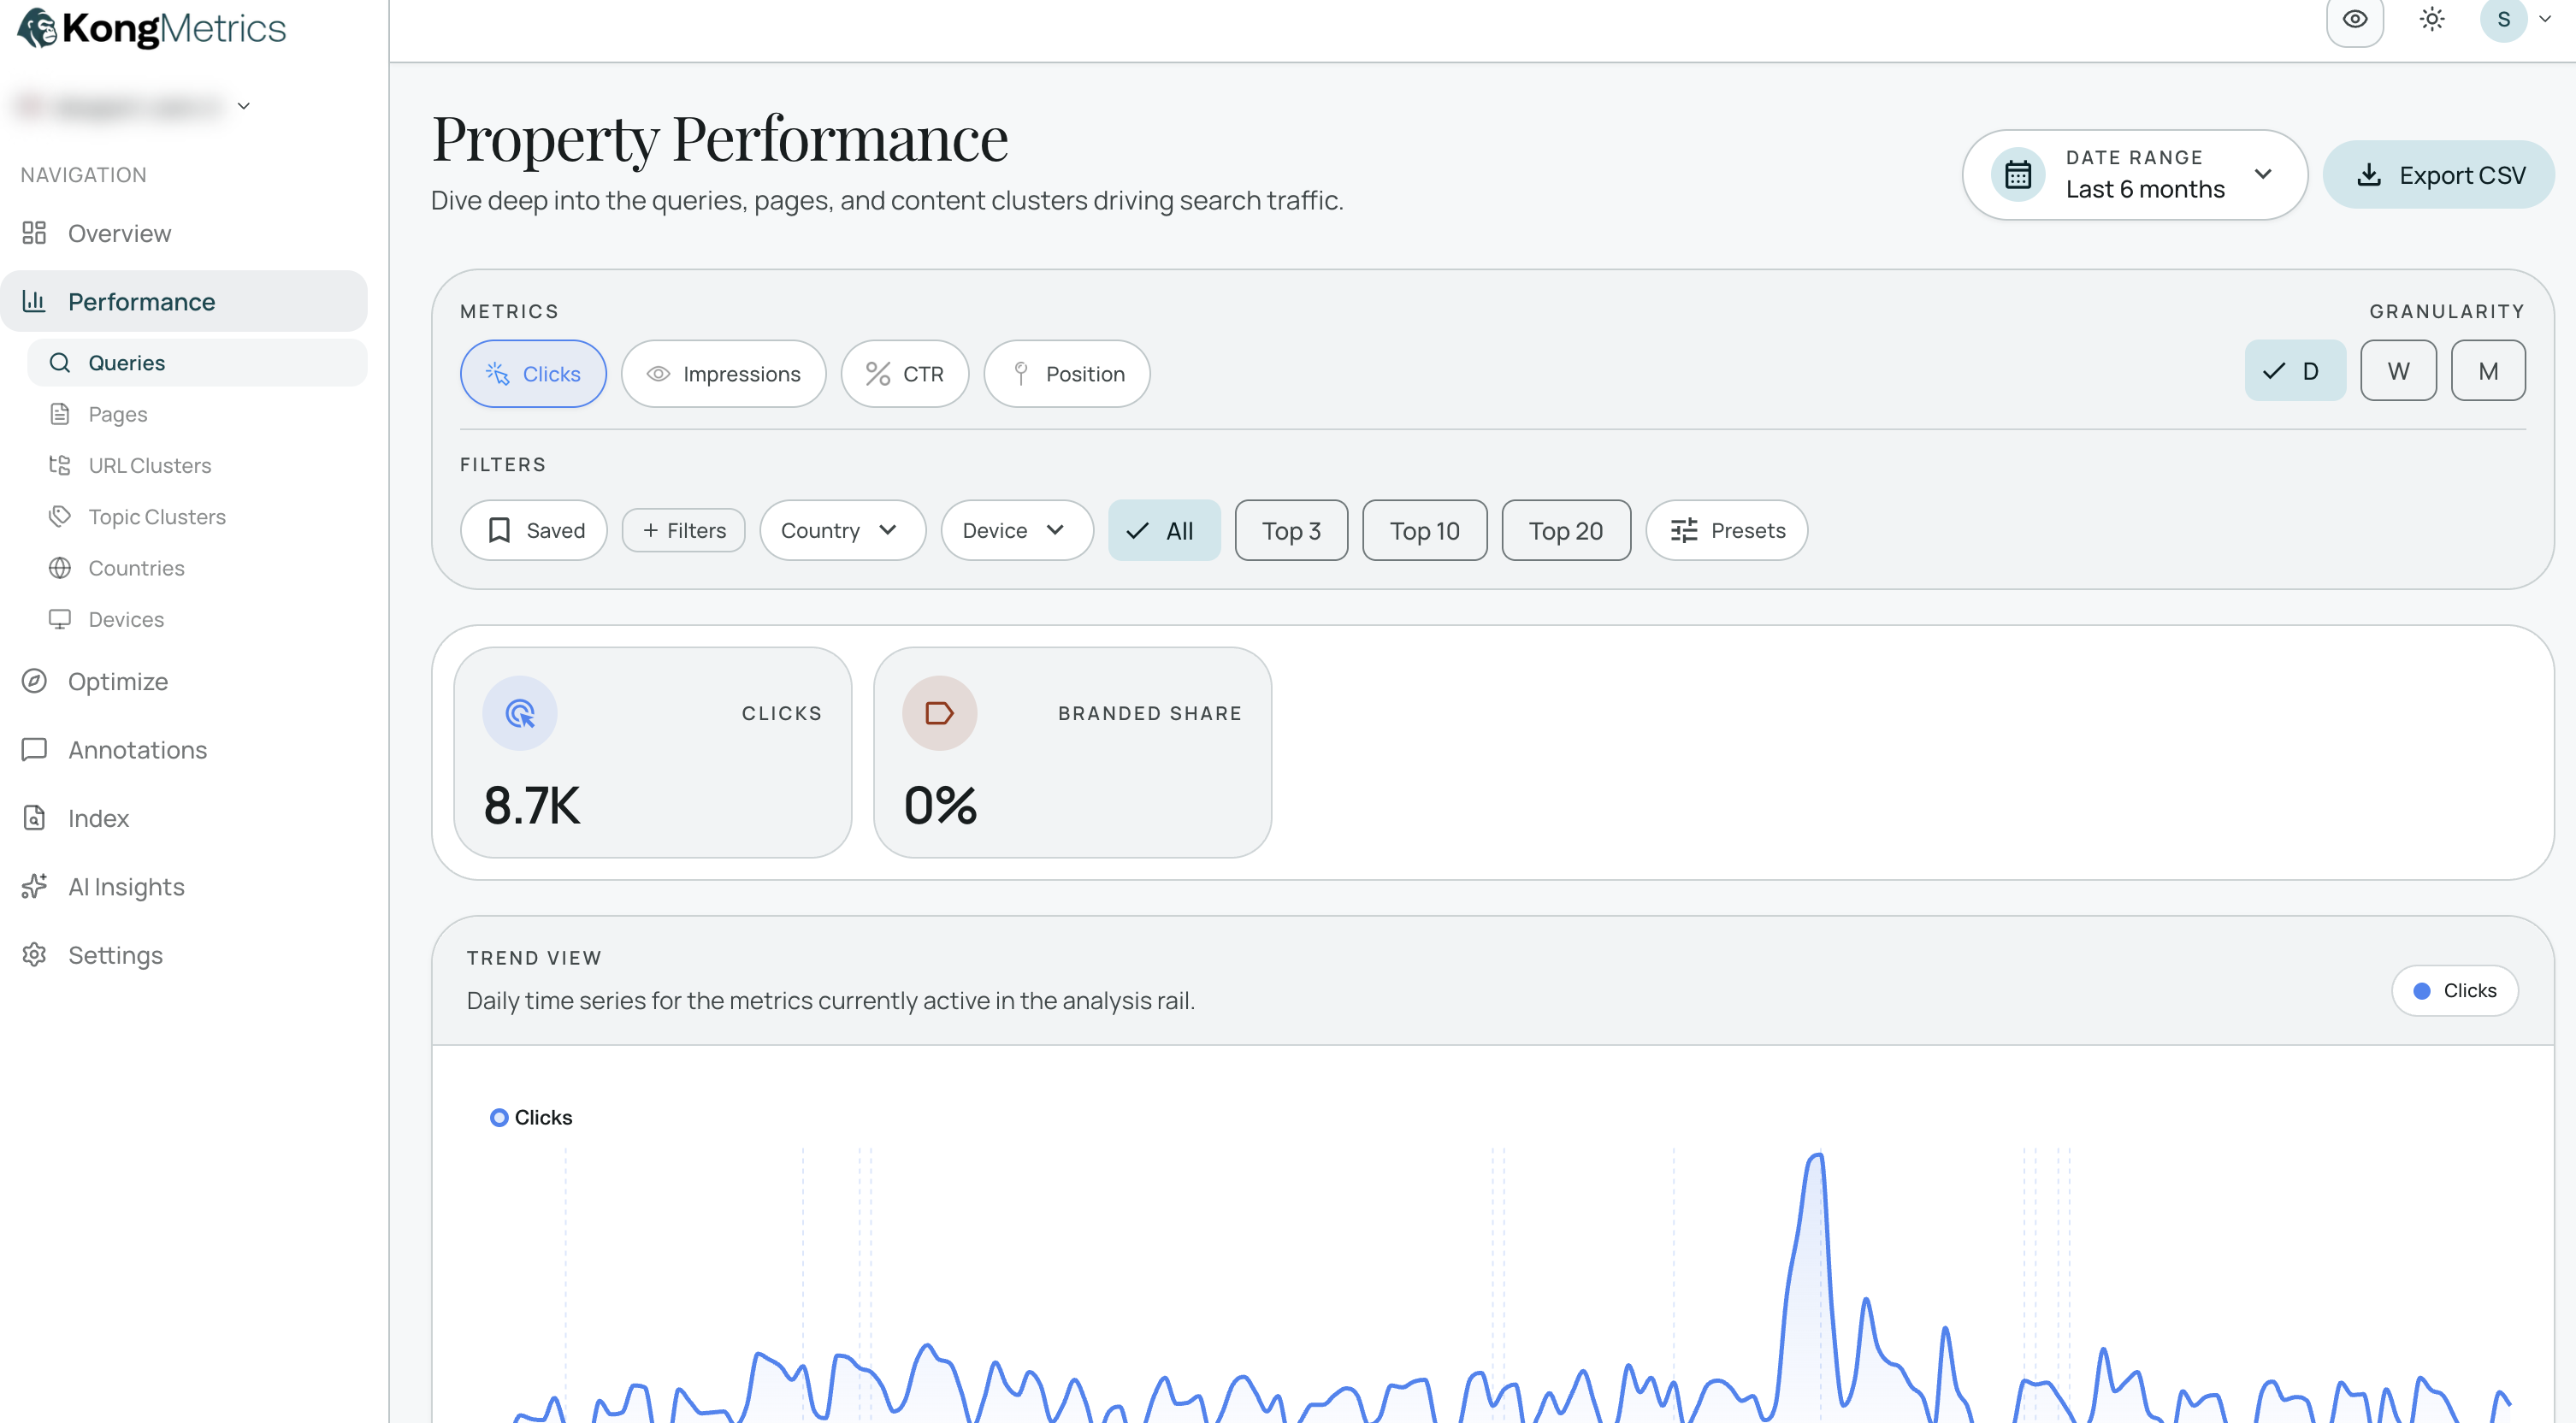Viewport: 2576px width, 1423px height.
Task: Open AI Insights page
Action: tap(184, 887)
